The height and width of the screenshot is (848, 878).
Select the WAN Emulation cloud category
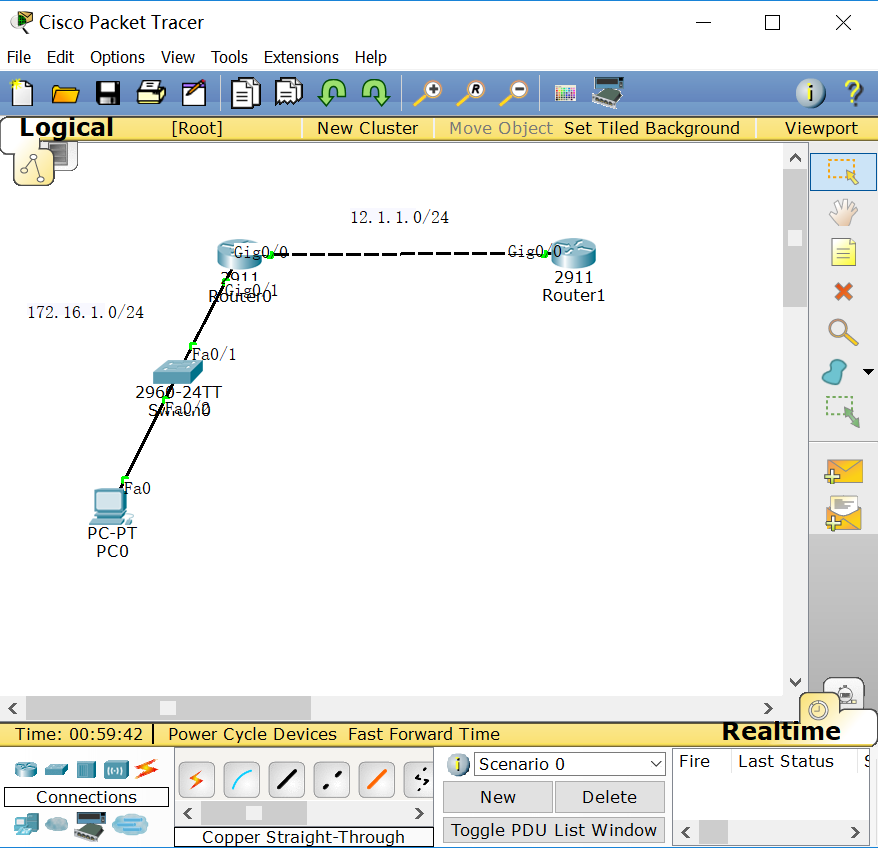pos(57,824)
